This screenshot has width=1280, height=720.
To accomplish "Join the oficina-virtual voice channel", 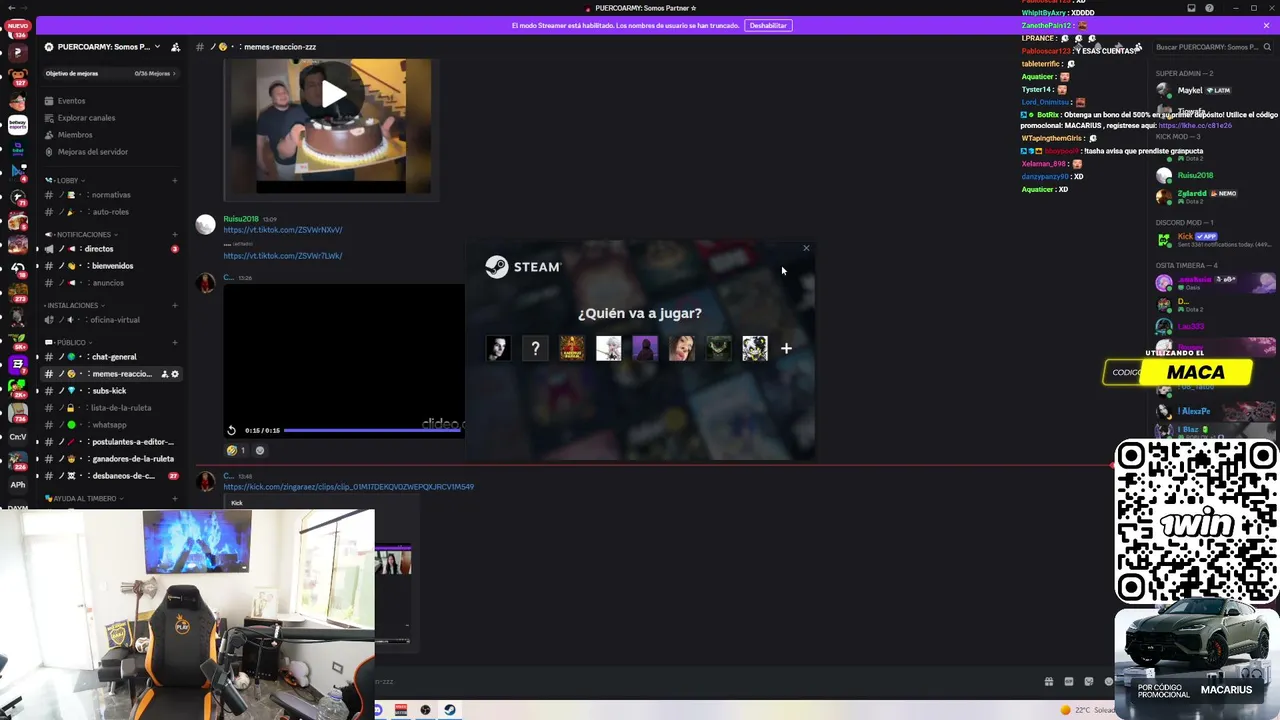I will [112, 320].
